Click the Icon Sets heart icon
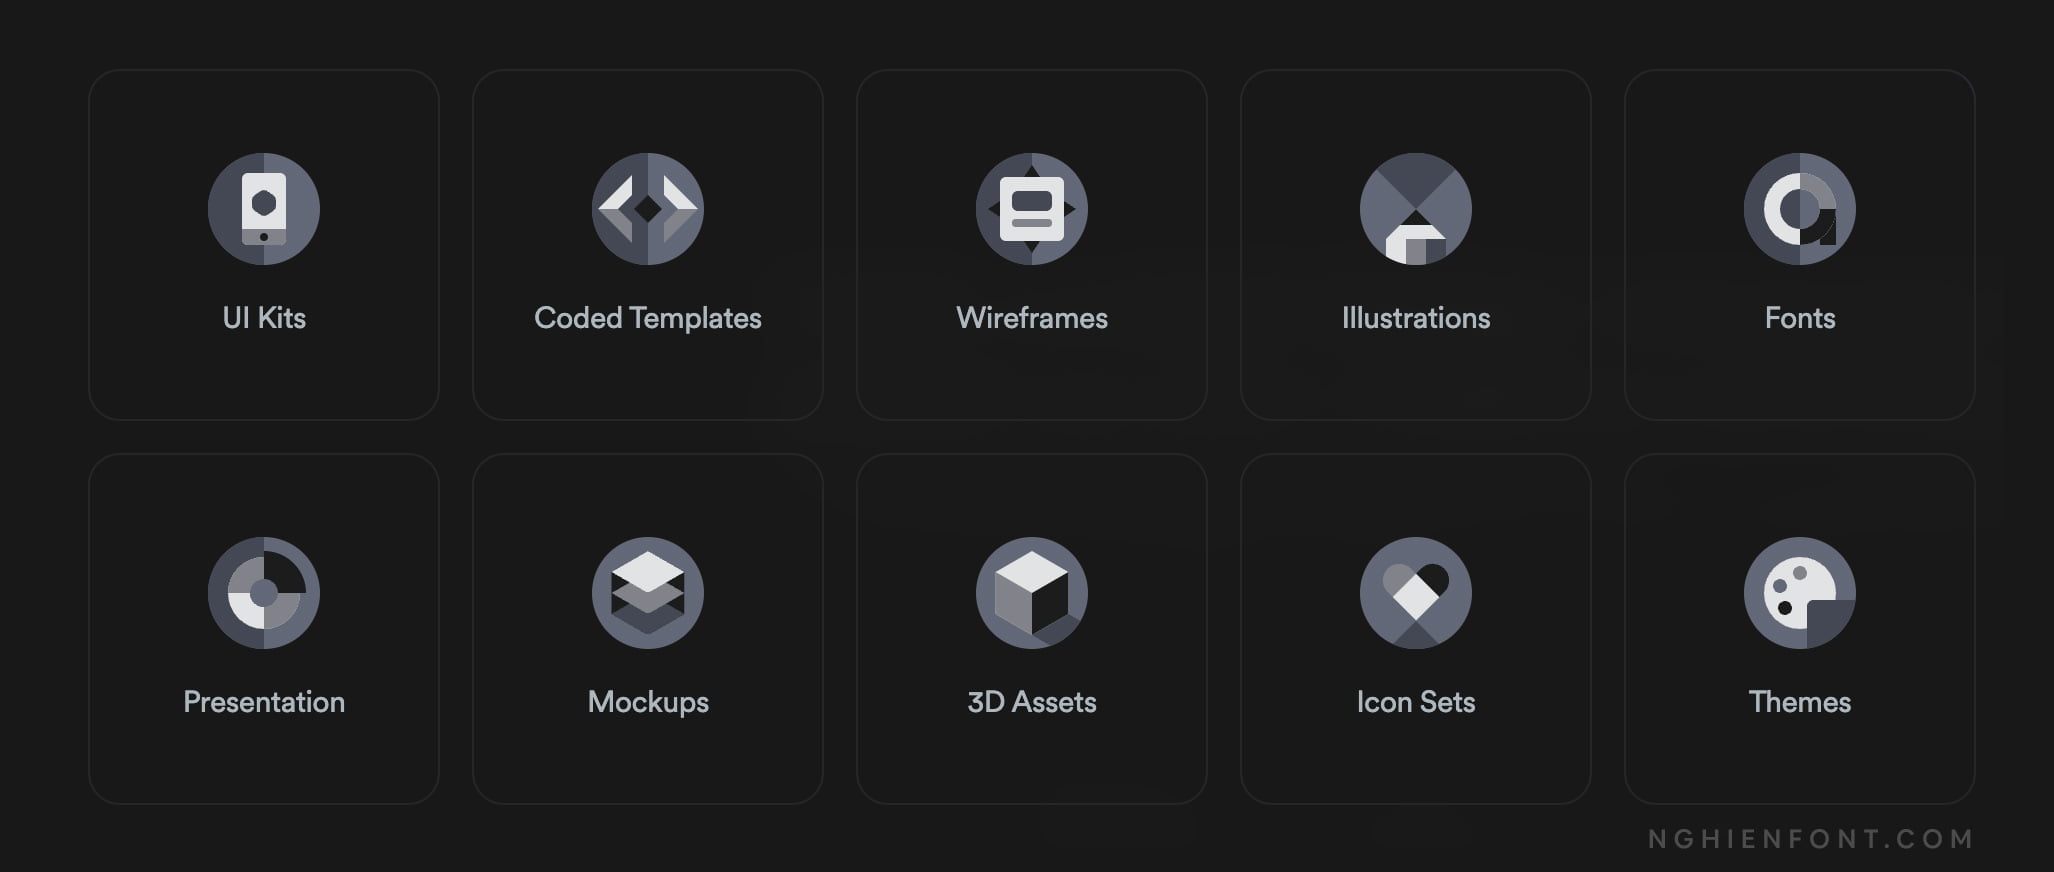Image resolution: width=2054 pixels, height=872 pixels. point(1416,593)
